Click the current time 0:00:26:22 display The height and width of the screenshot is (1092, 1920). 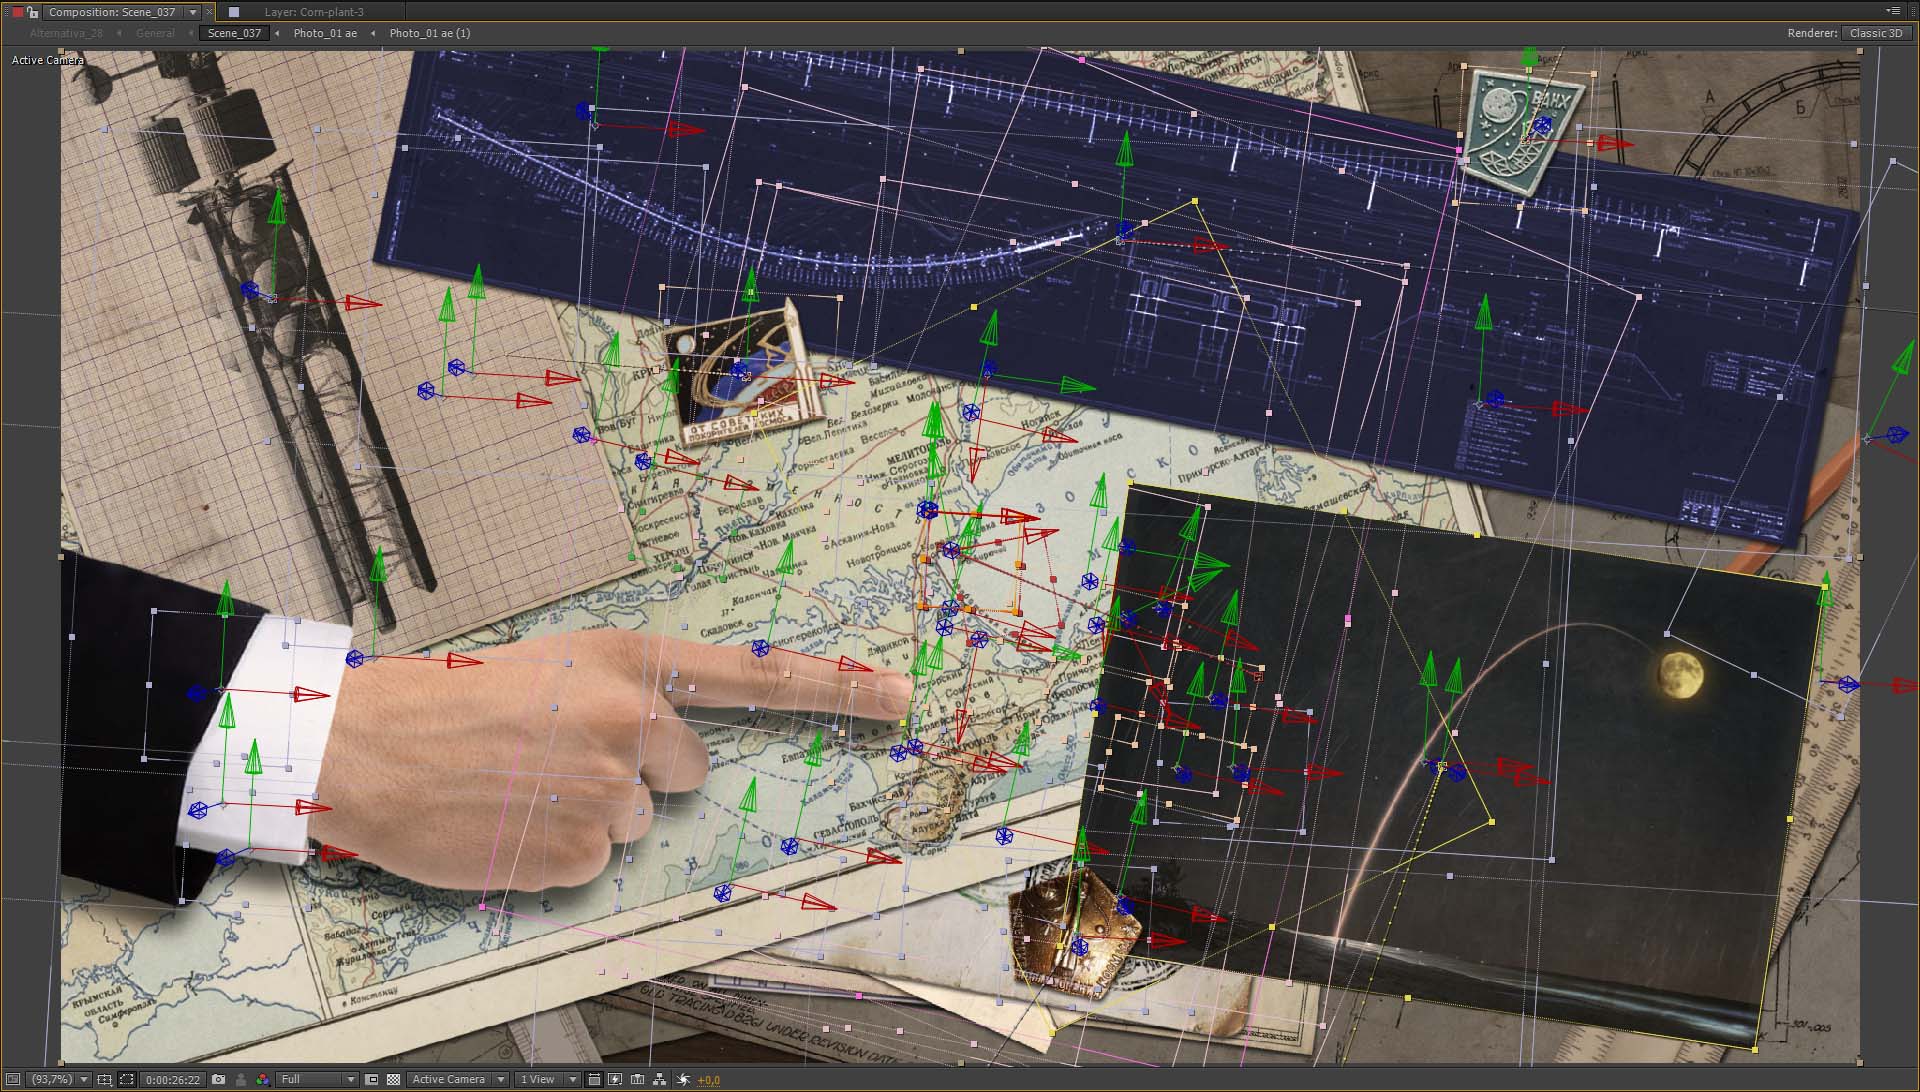pos(173,1079)
